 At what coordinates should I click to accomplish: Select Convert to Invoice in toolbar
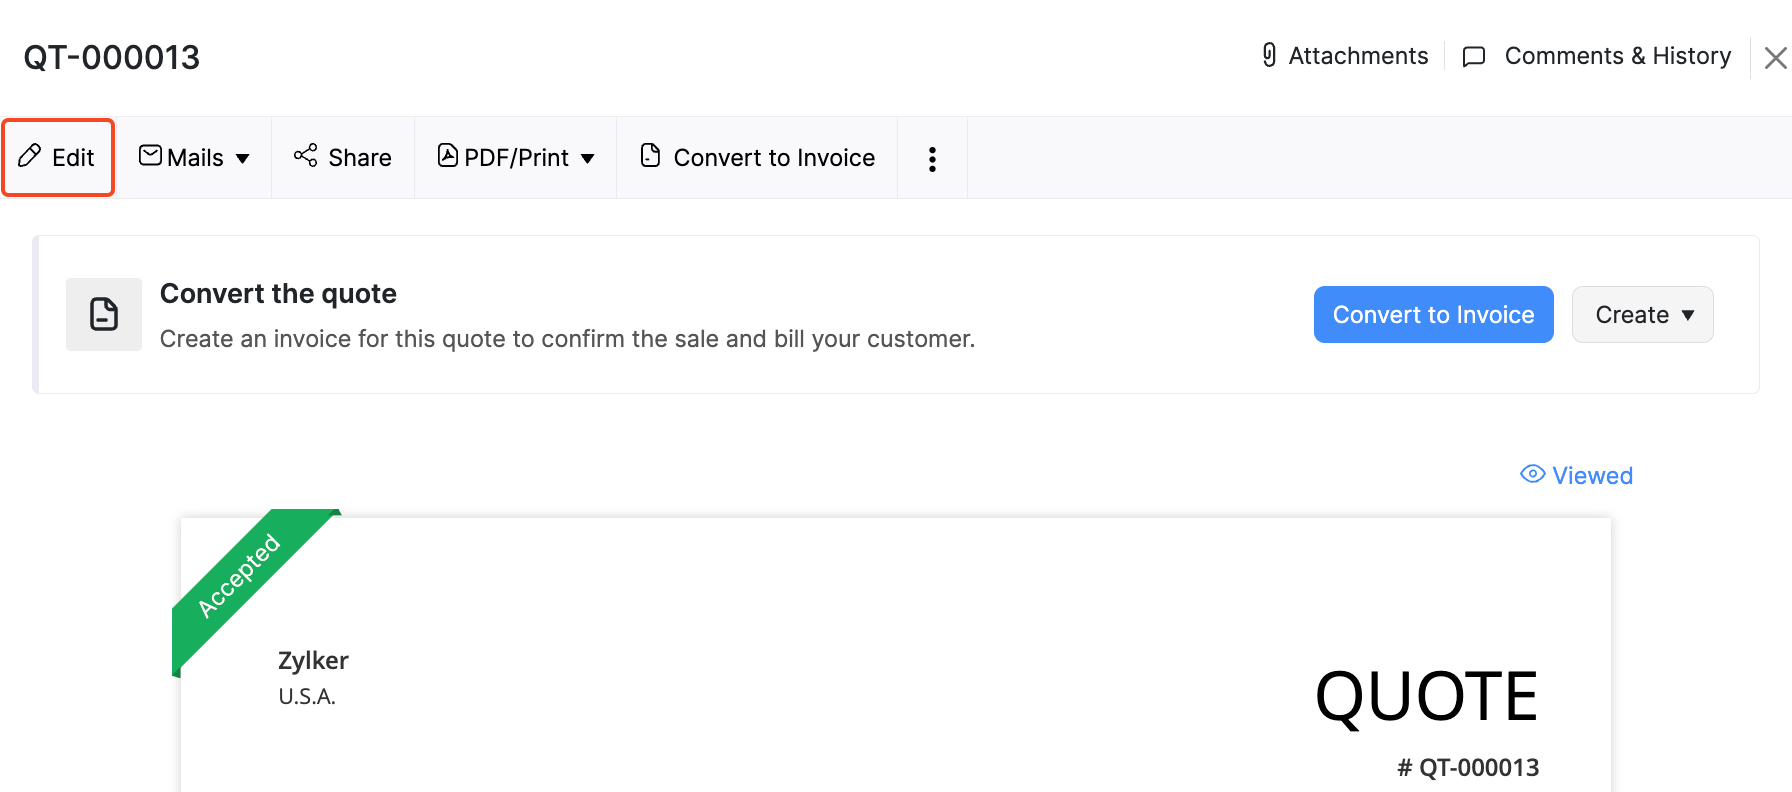(773, 158)
